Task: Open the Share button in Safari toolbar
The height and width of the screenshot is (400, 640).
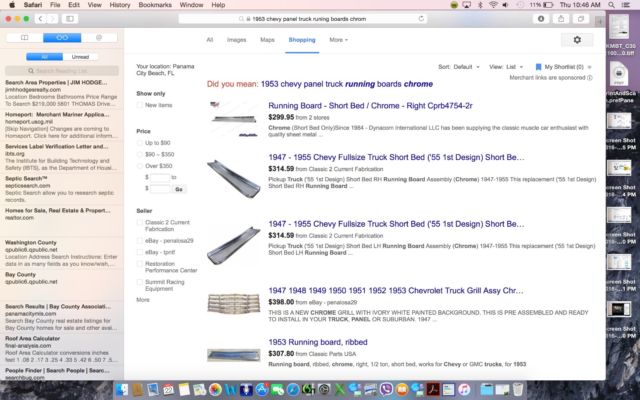Action: (561, 19)
